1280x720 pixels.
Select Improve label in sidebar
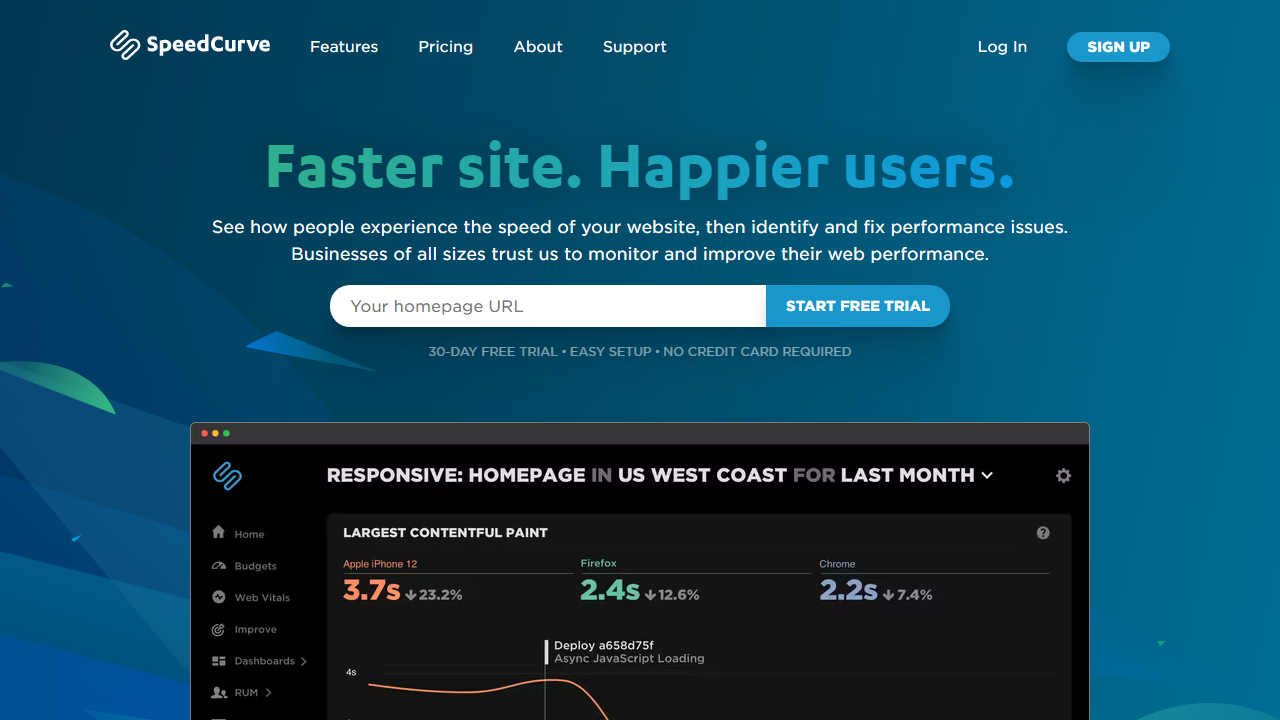pyautogui.click(x=256, y=630)
